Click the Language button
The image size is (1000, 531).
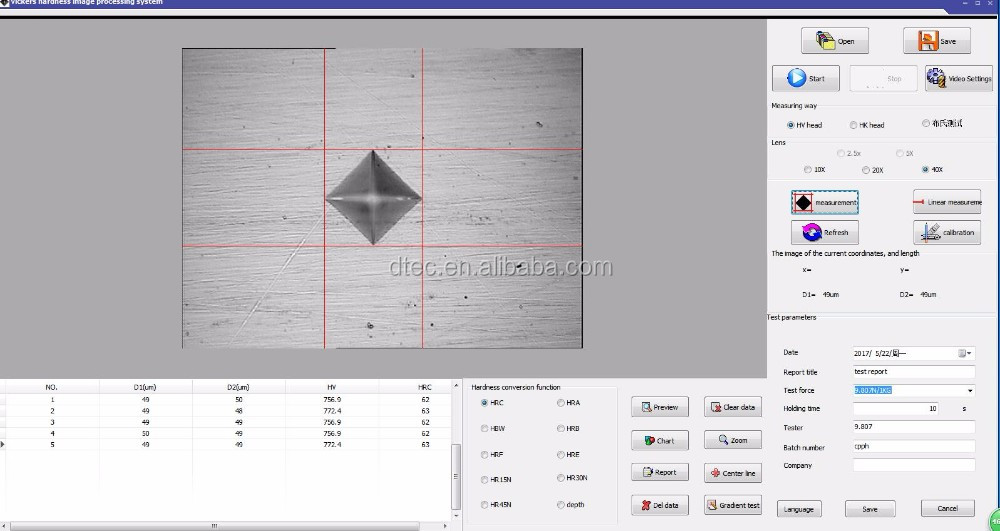coord(799,509)
